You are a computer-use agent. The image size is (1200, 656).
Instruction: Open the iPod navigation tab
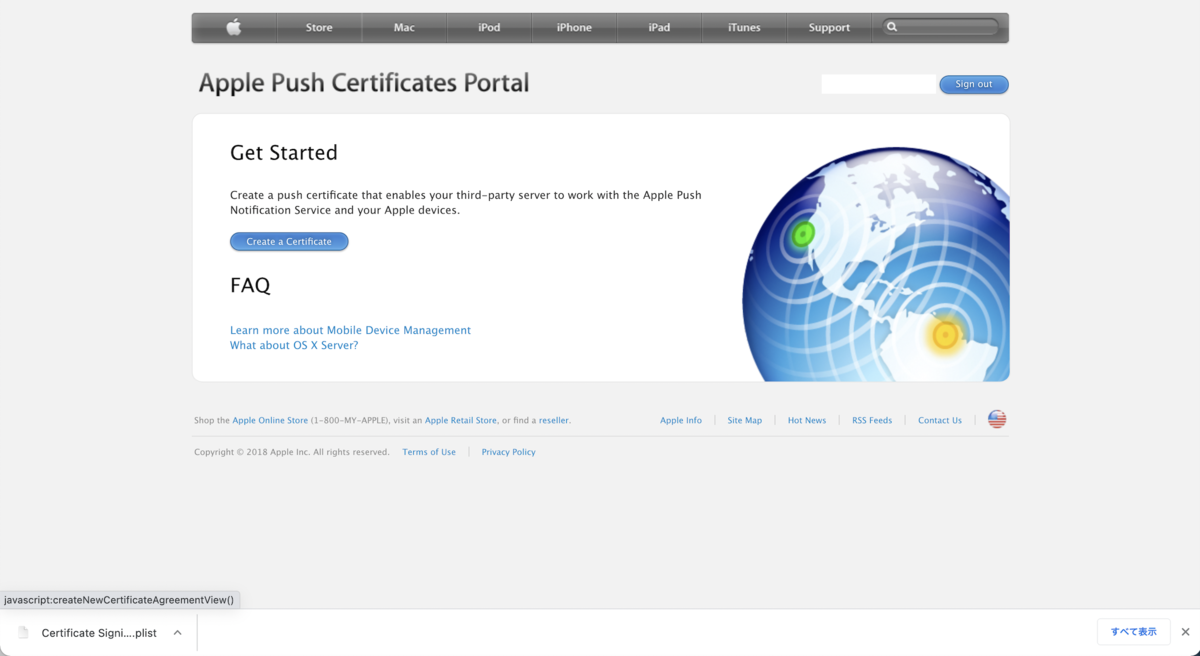pos(489,28)
